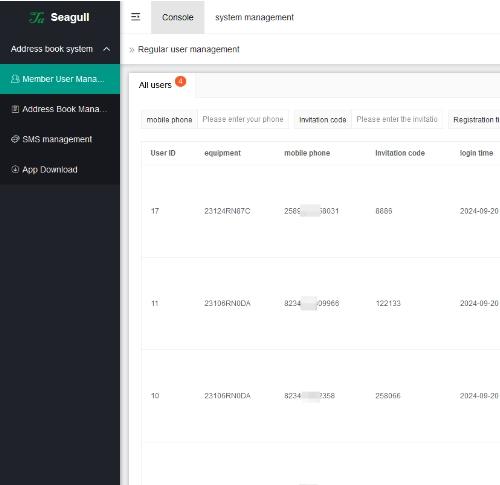Focus the invitation code search field
Image resolution: width=500 pixels, height=485 pixels.
coord(397,119)
